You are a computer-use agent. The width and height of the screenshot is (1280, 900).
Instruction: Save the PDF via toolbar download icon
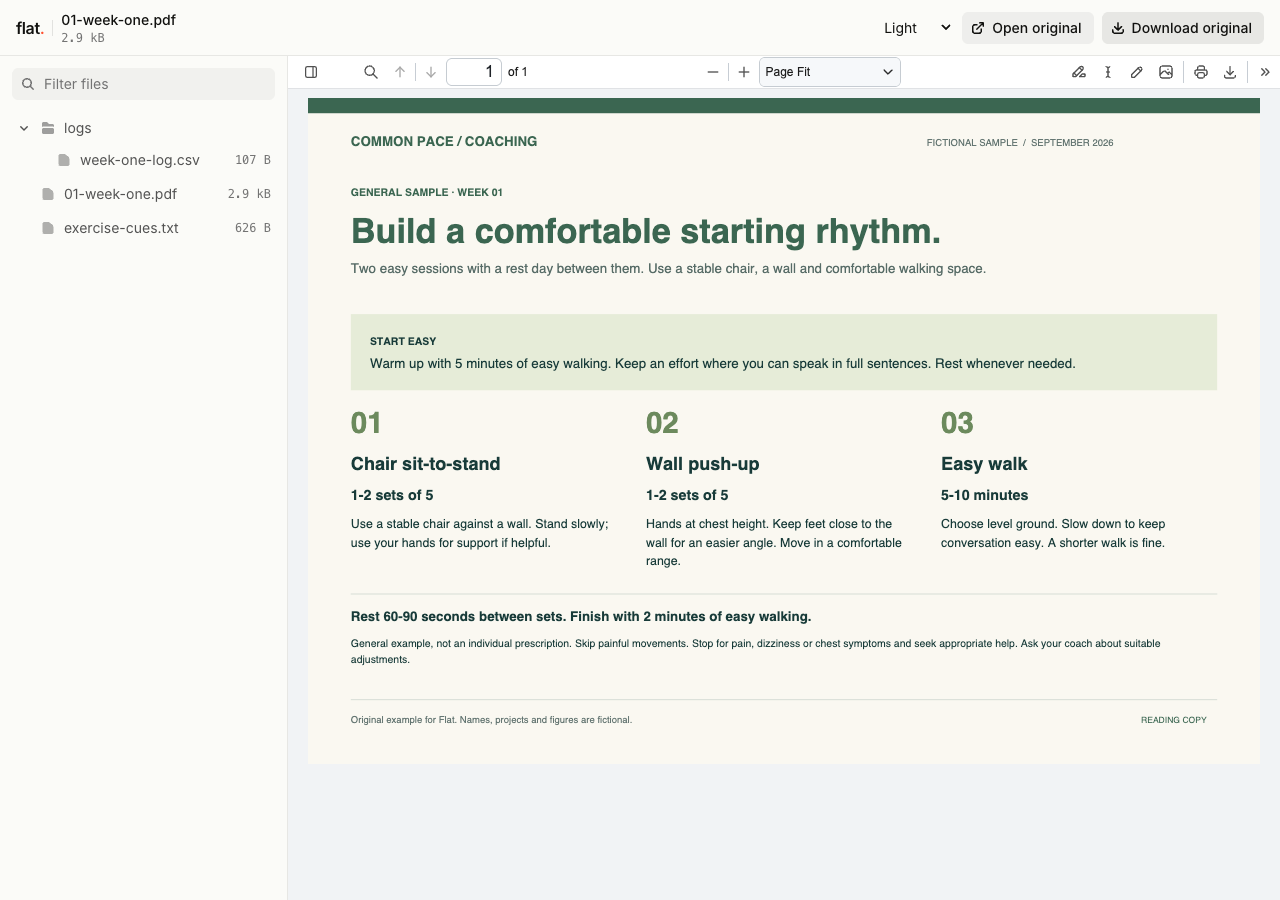[x=1230, y=72]
